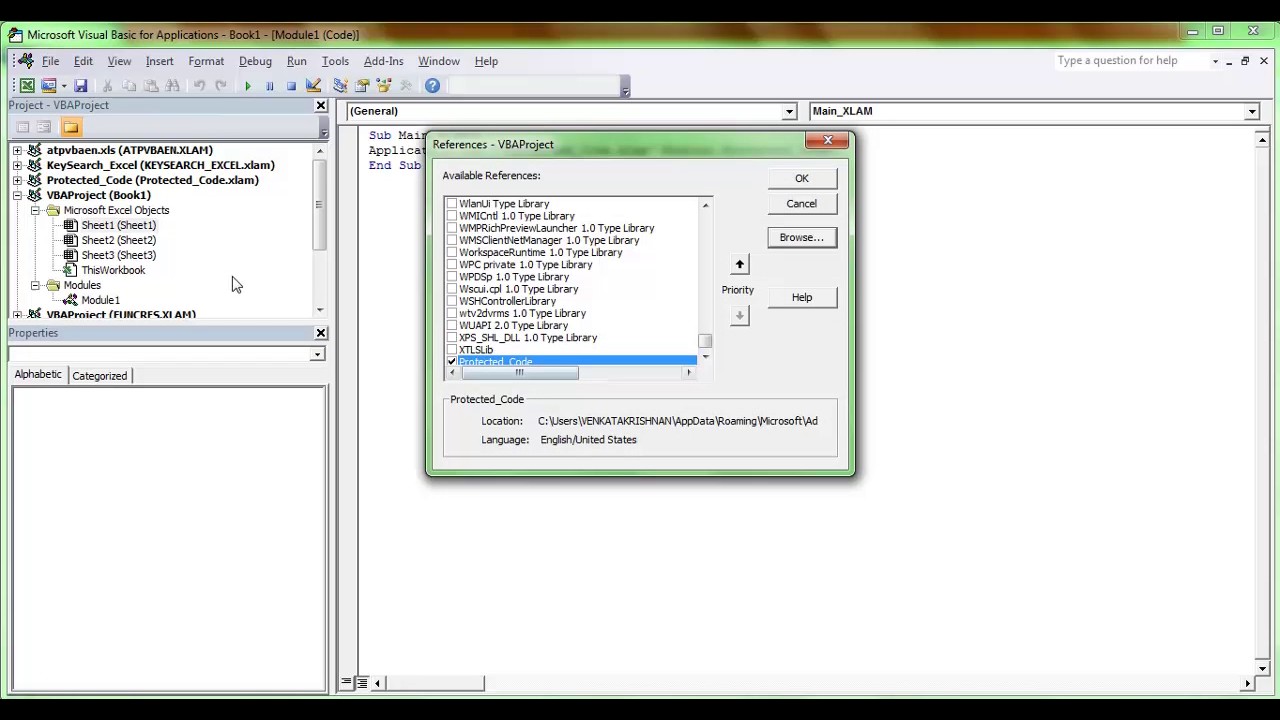Check WMPRichPreviewLauncher 1.0 Type Library checkbox

[452, 228]
